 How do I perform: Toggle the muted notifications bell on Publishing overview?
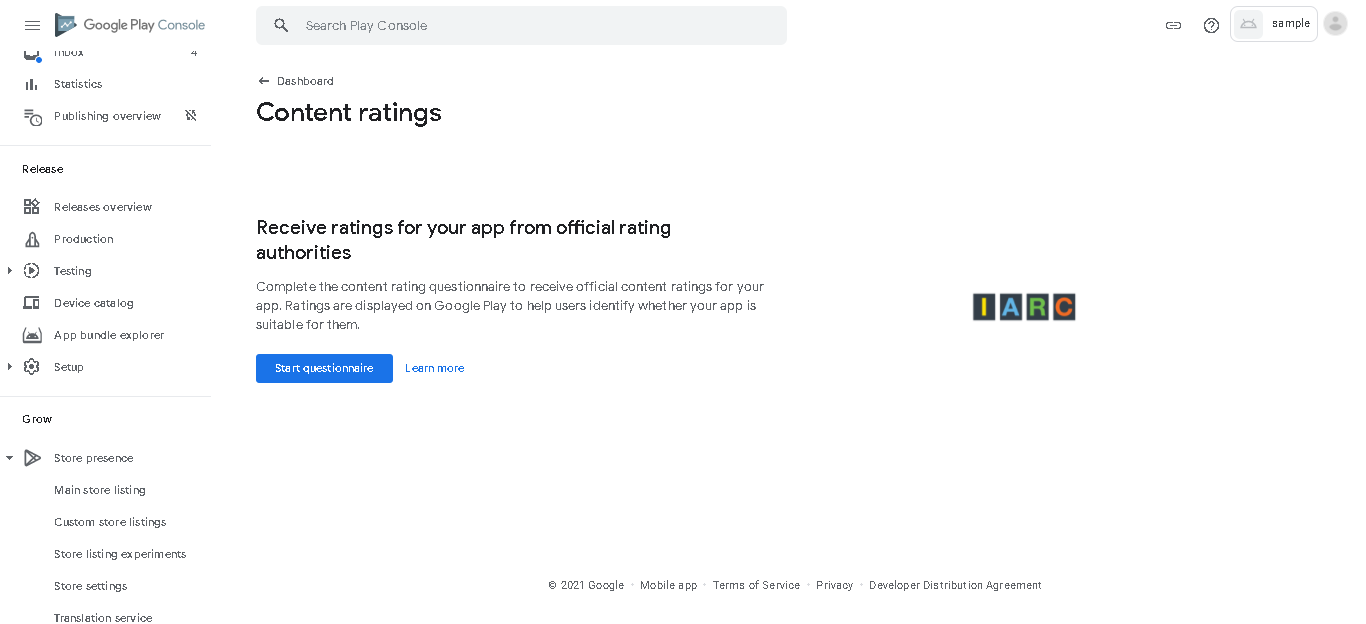coord(191,116)
